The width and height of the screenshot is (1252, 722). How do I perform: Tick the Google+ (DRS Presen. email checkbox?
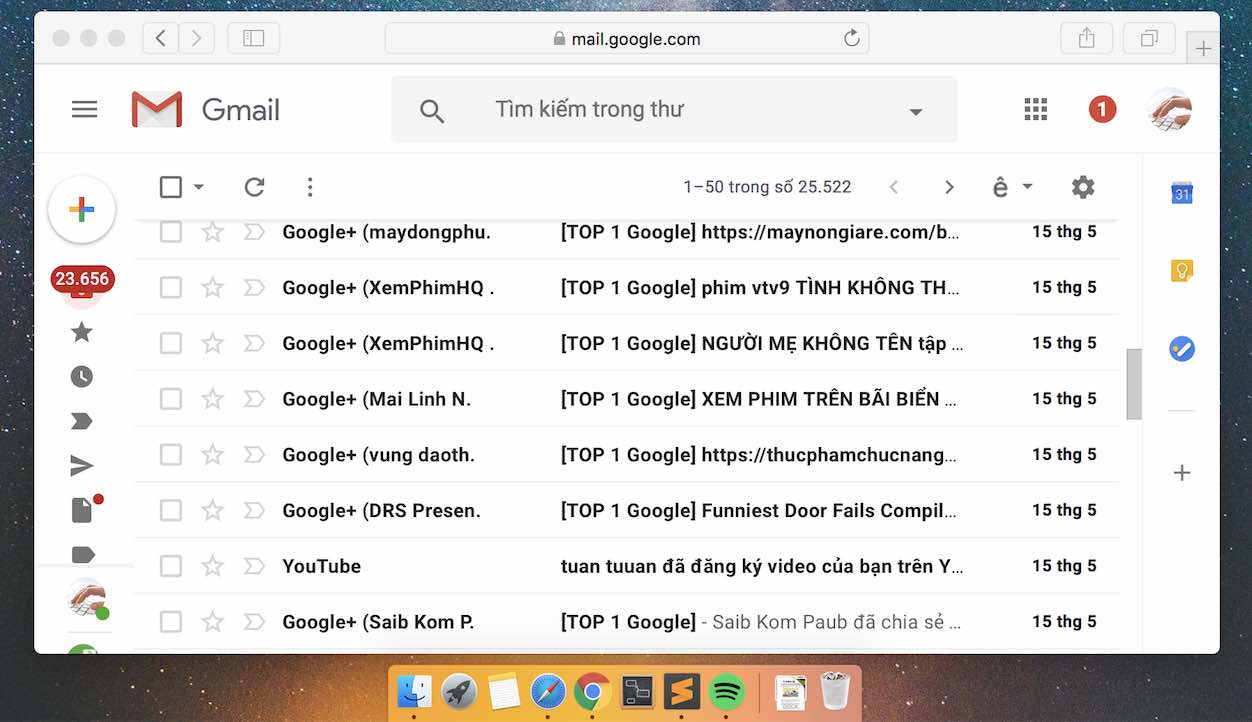coord(171,510)
